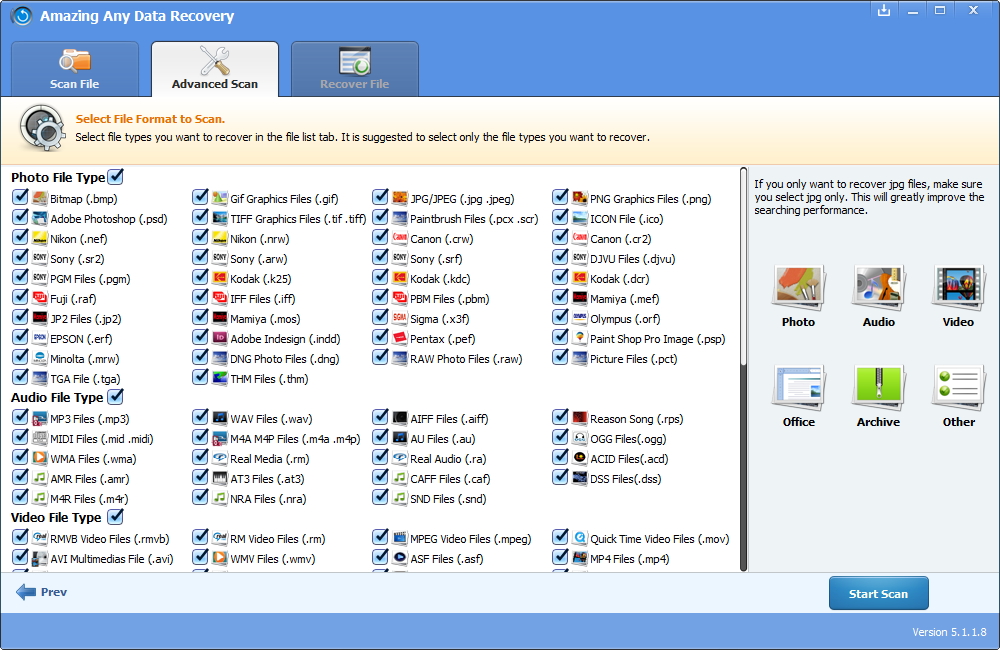Uncheck the Canon (.cr2) checkbox

(x=560, y=237)
